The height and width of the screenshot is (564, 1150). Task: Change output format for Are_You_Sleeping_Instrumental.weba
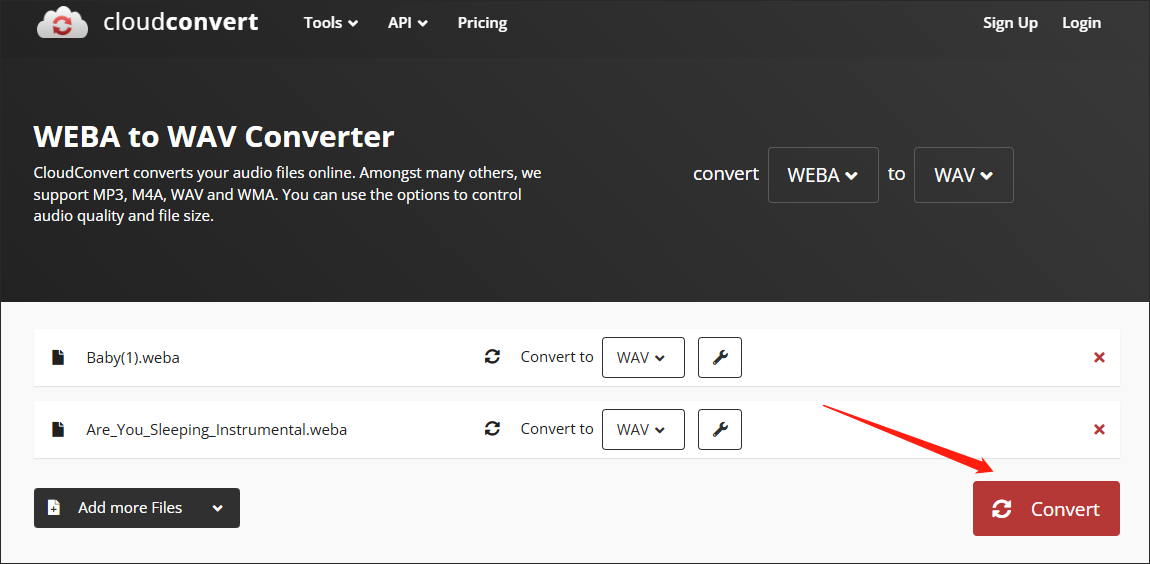pyautogui.click(x=643, y=429)
